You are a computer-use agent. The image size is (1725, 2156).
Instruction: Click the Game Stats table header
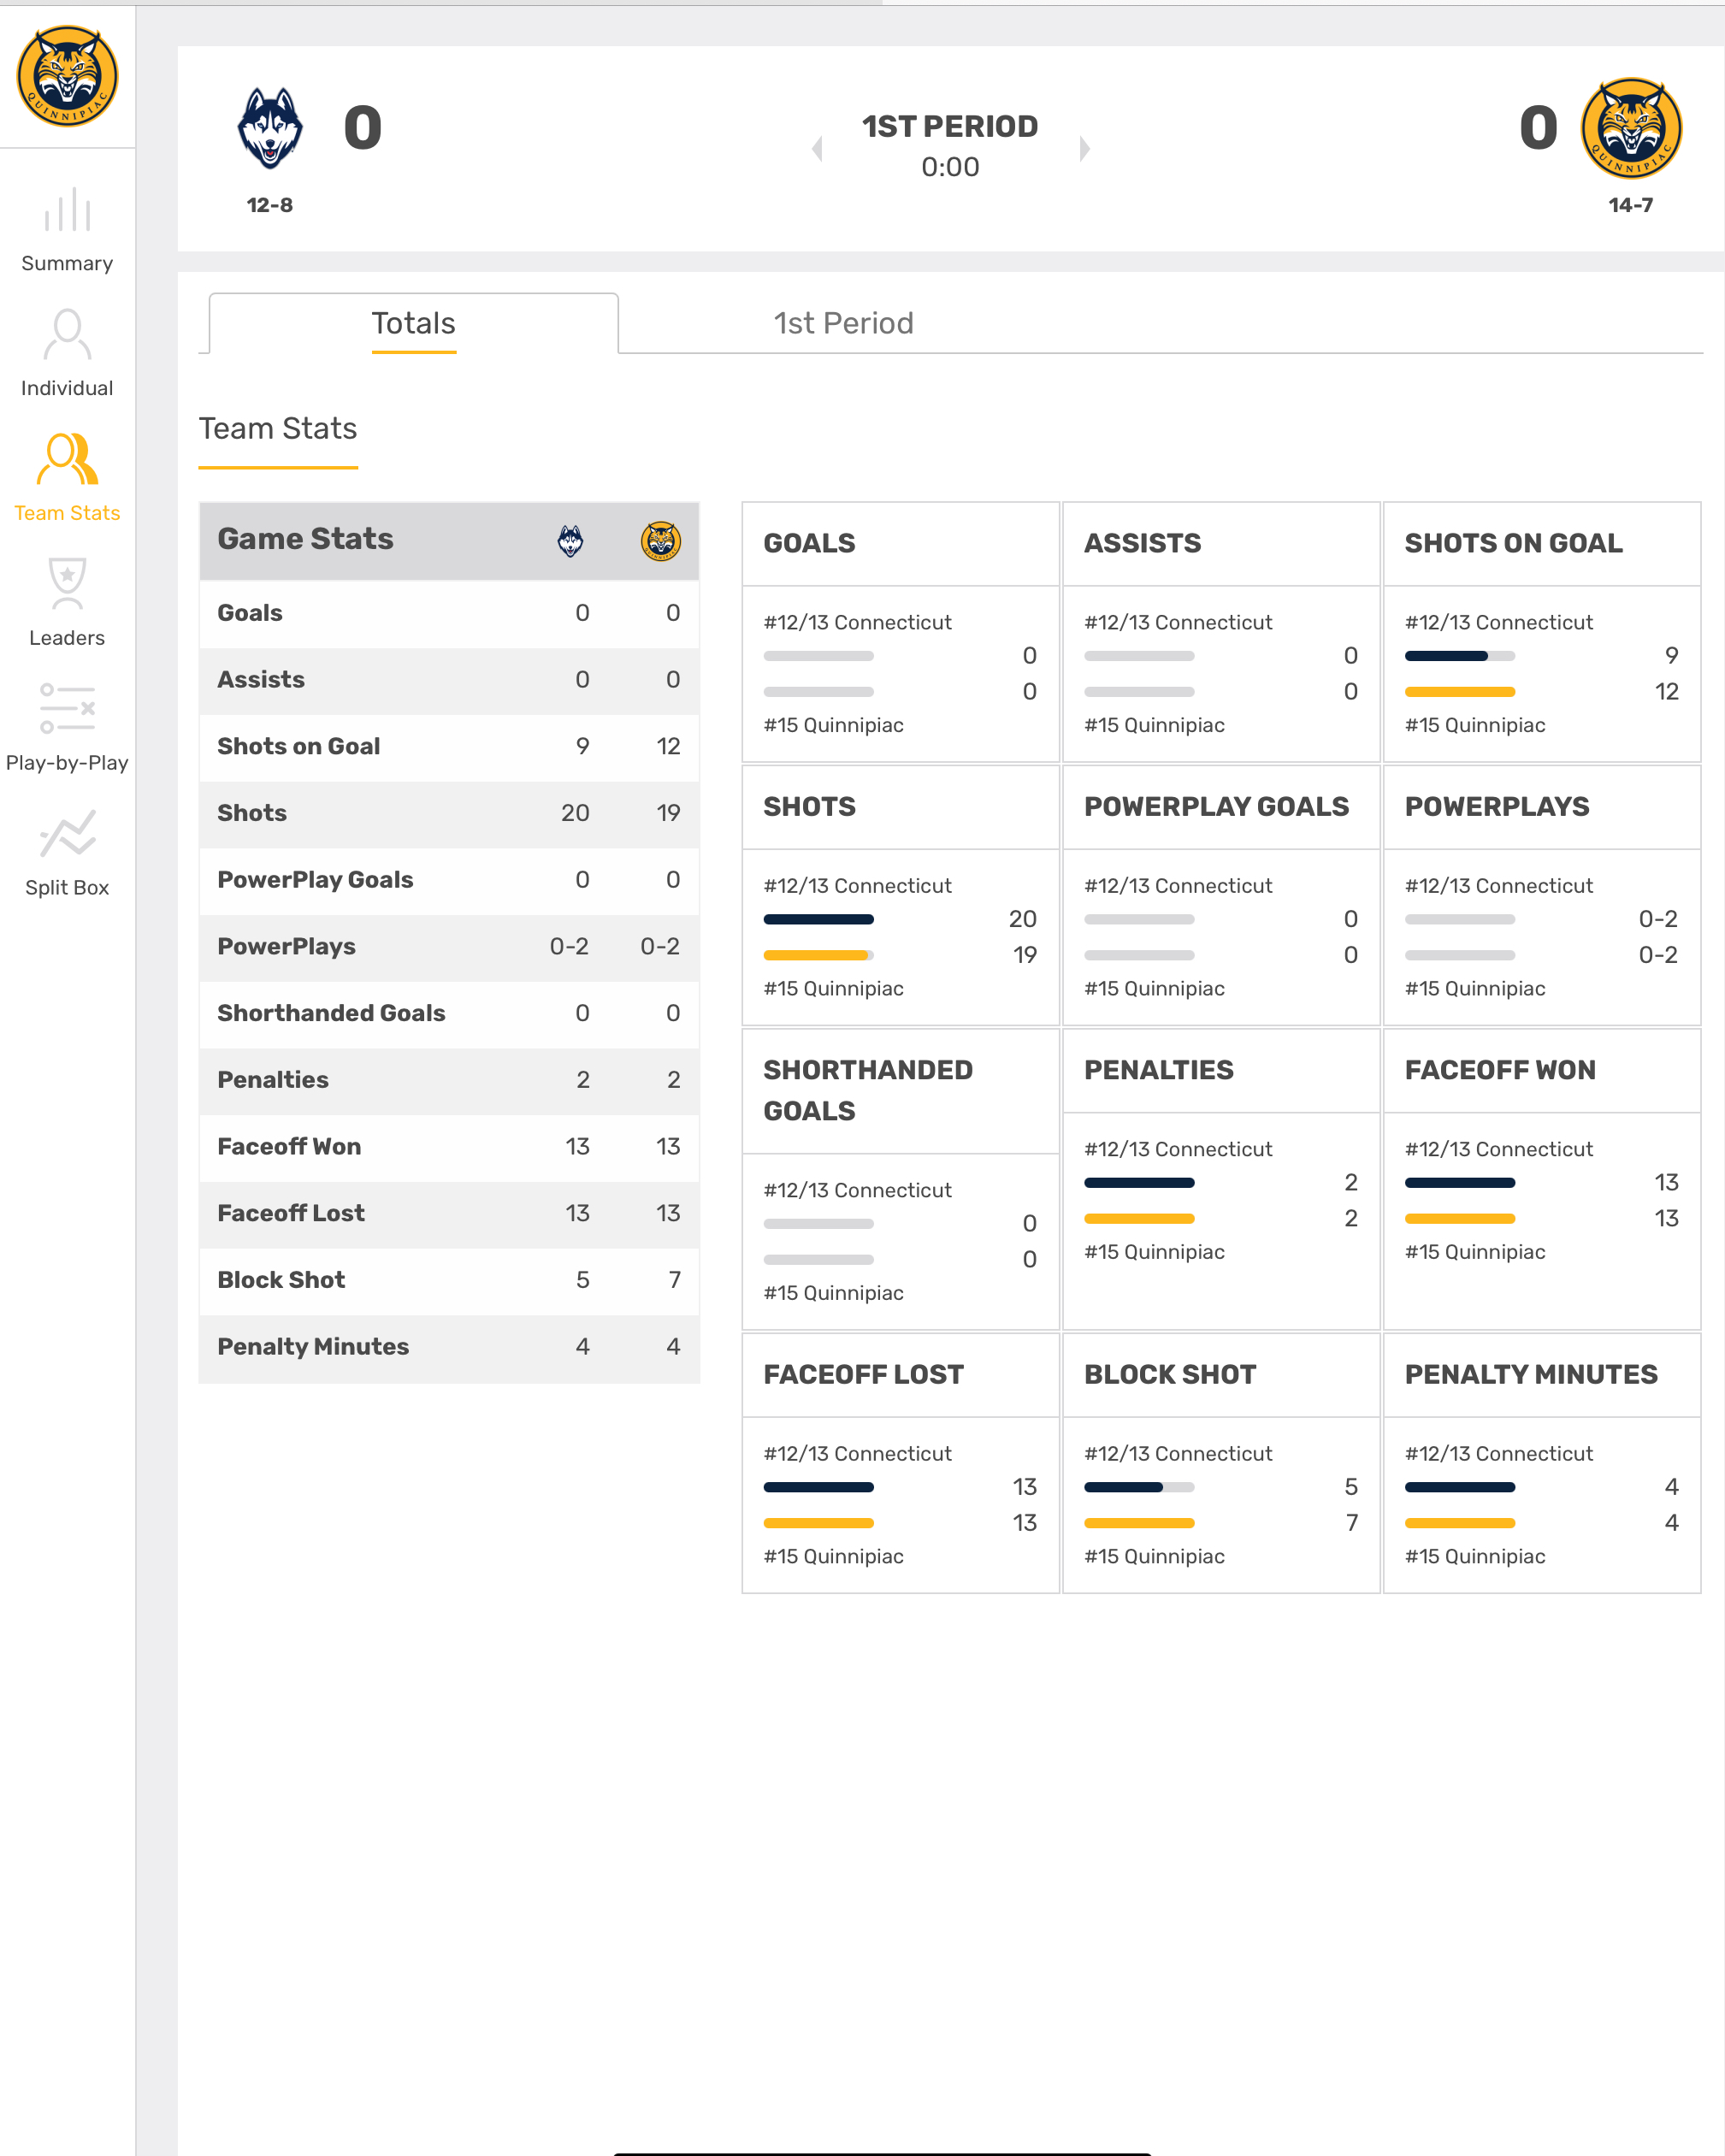click(x=449, y=541)
